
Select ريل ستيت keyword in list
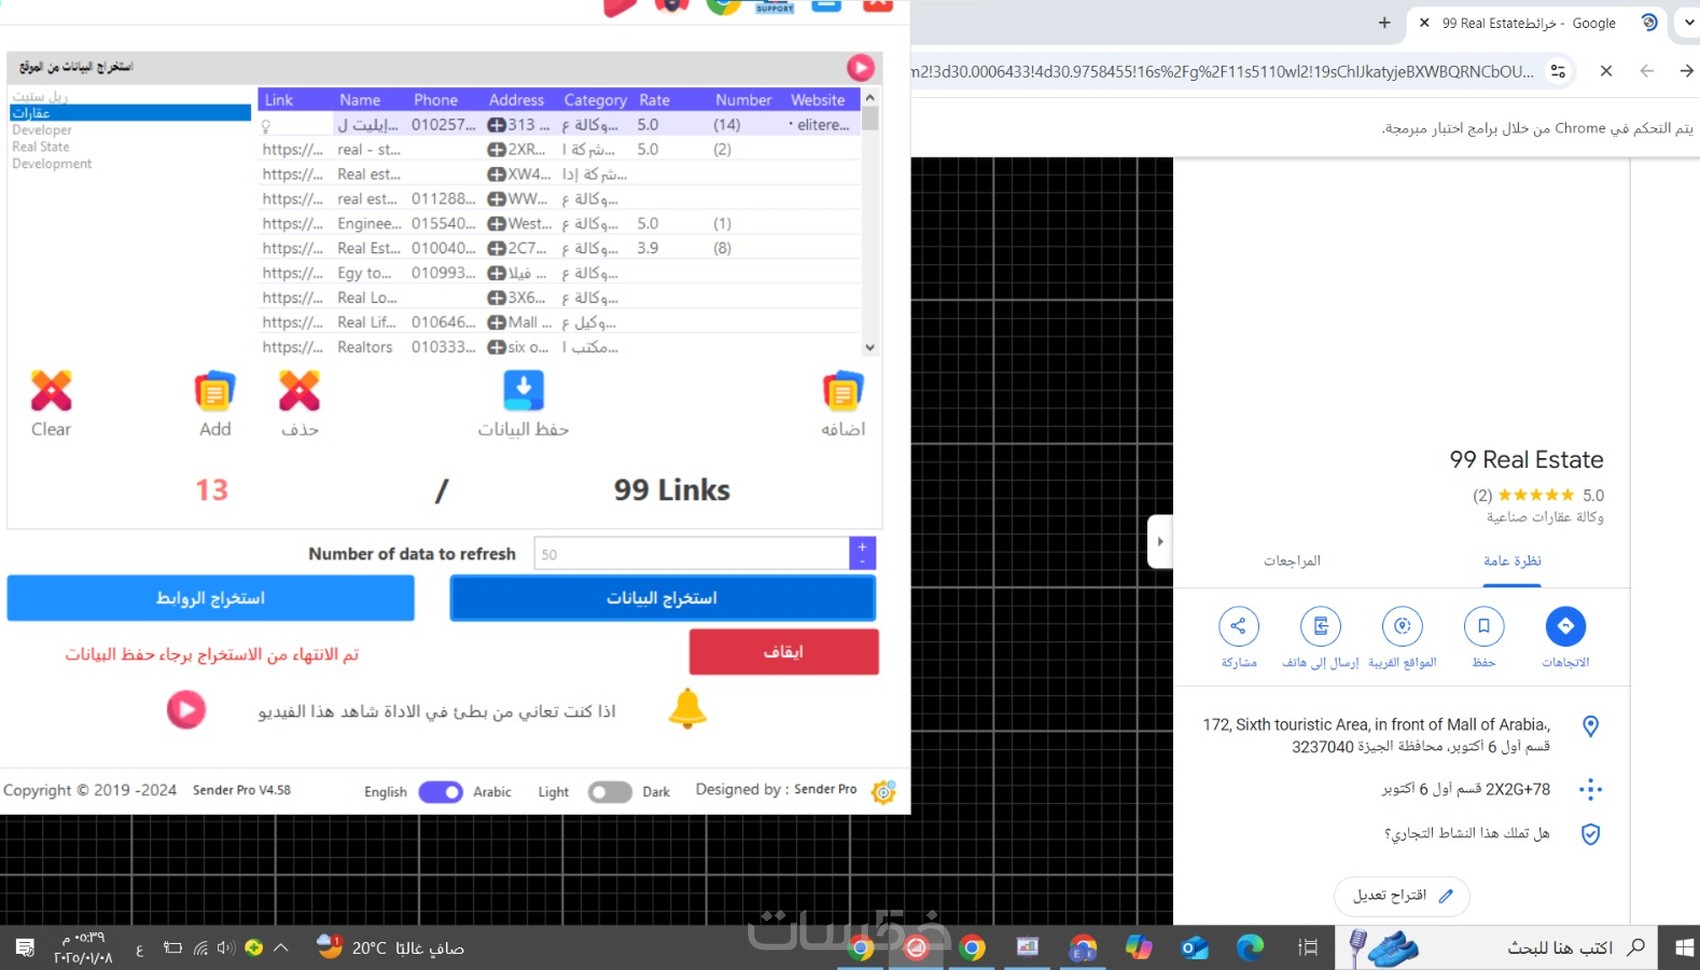[x=40, y=96]
